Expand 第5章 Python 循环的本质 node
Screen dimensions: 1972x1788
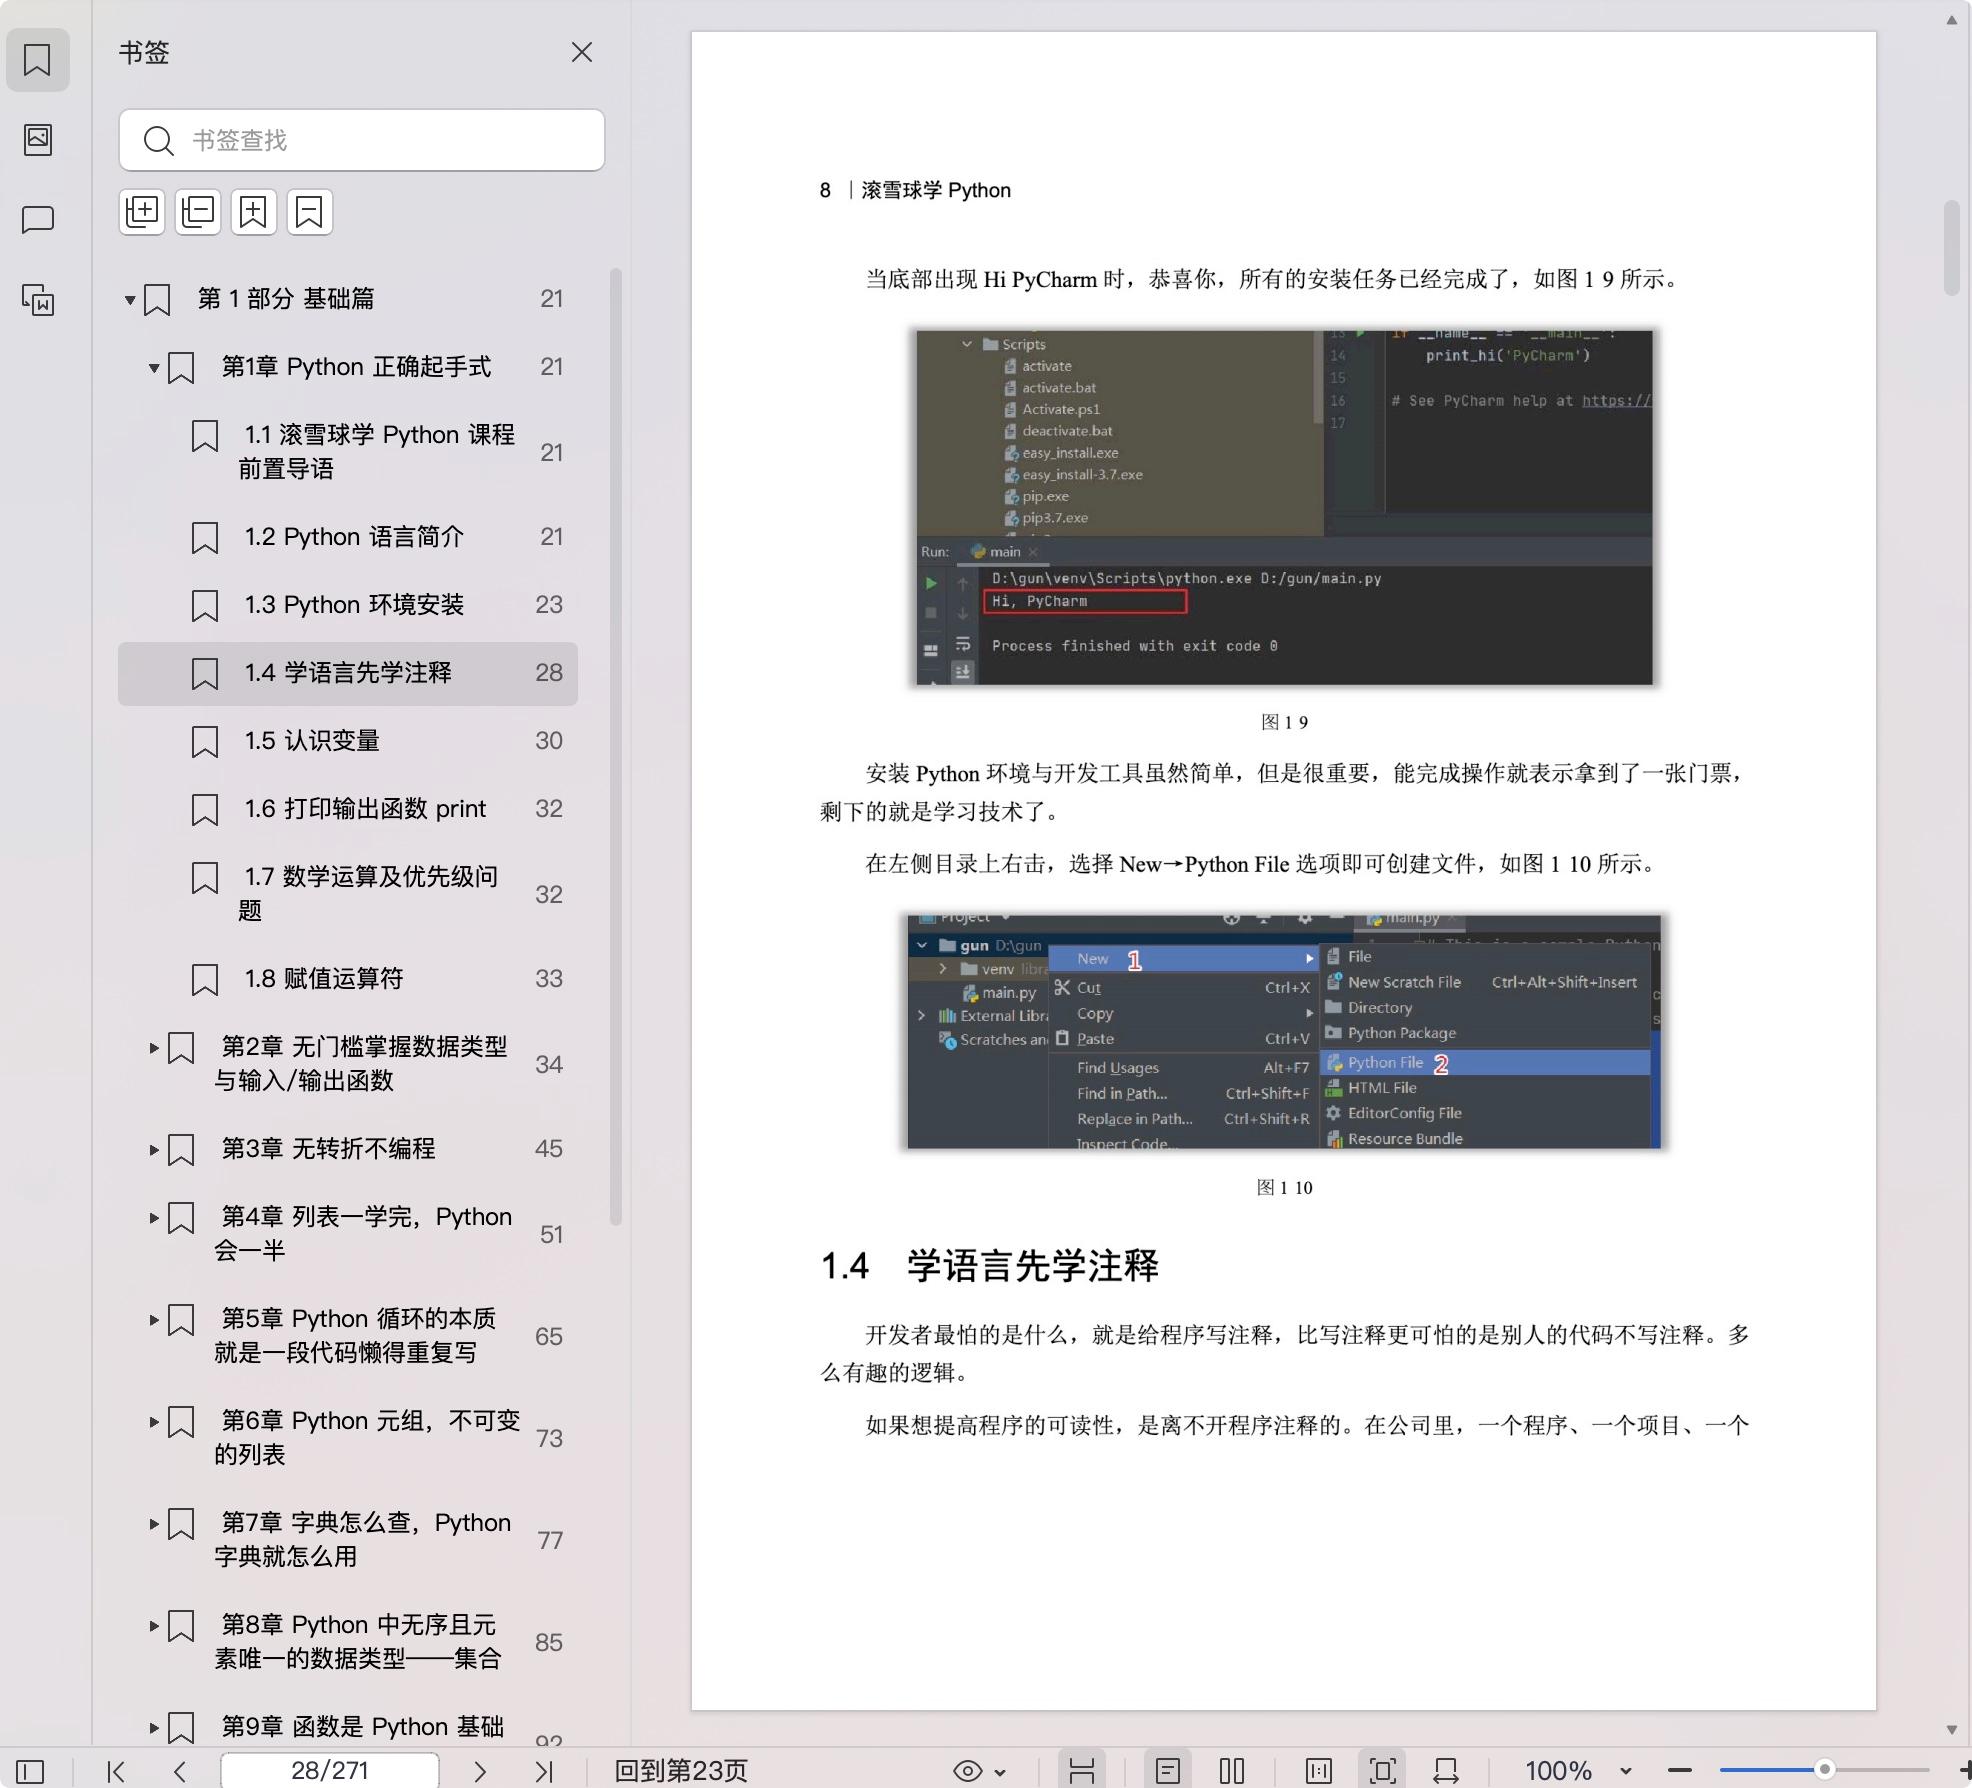pyautogui.click(x=154, y=1320)
